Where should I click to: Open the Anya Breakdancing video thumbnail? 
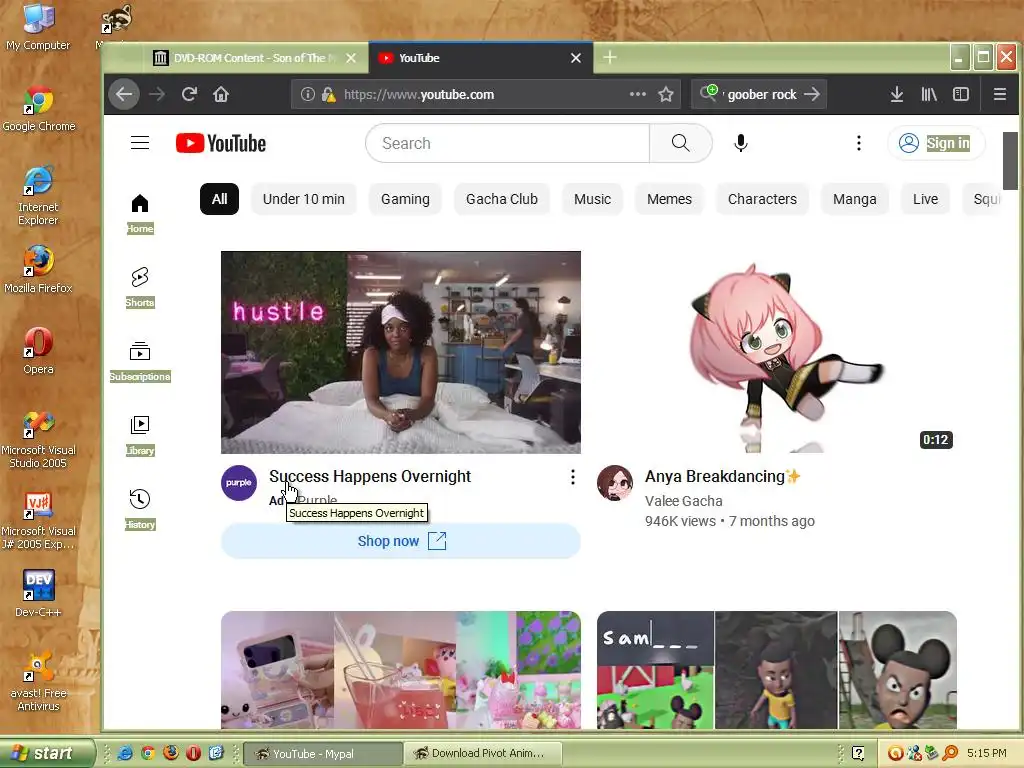pos(777,352)
